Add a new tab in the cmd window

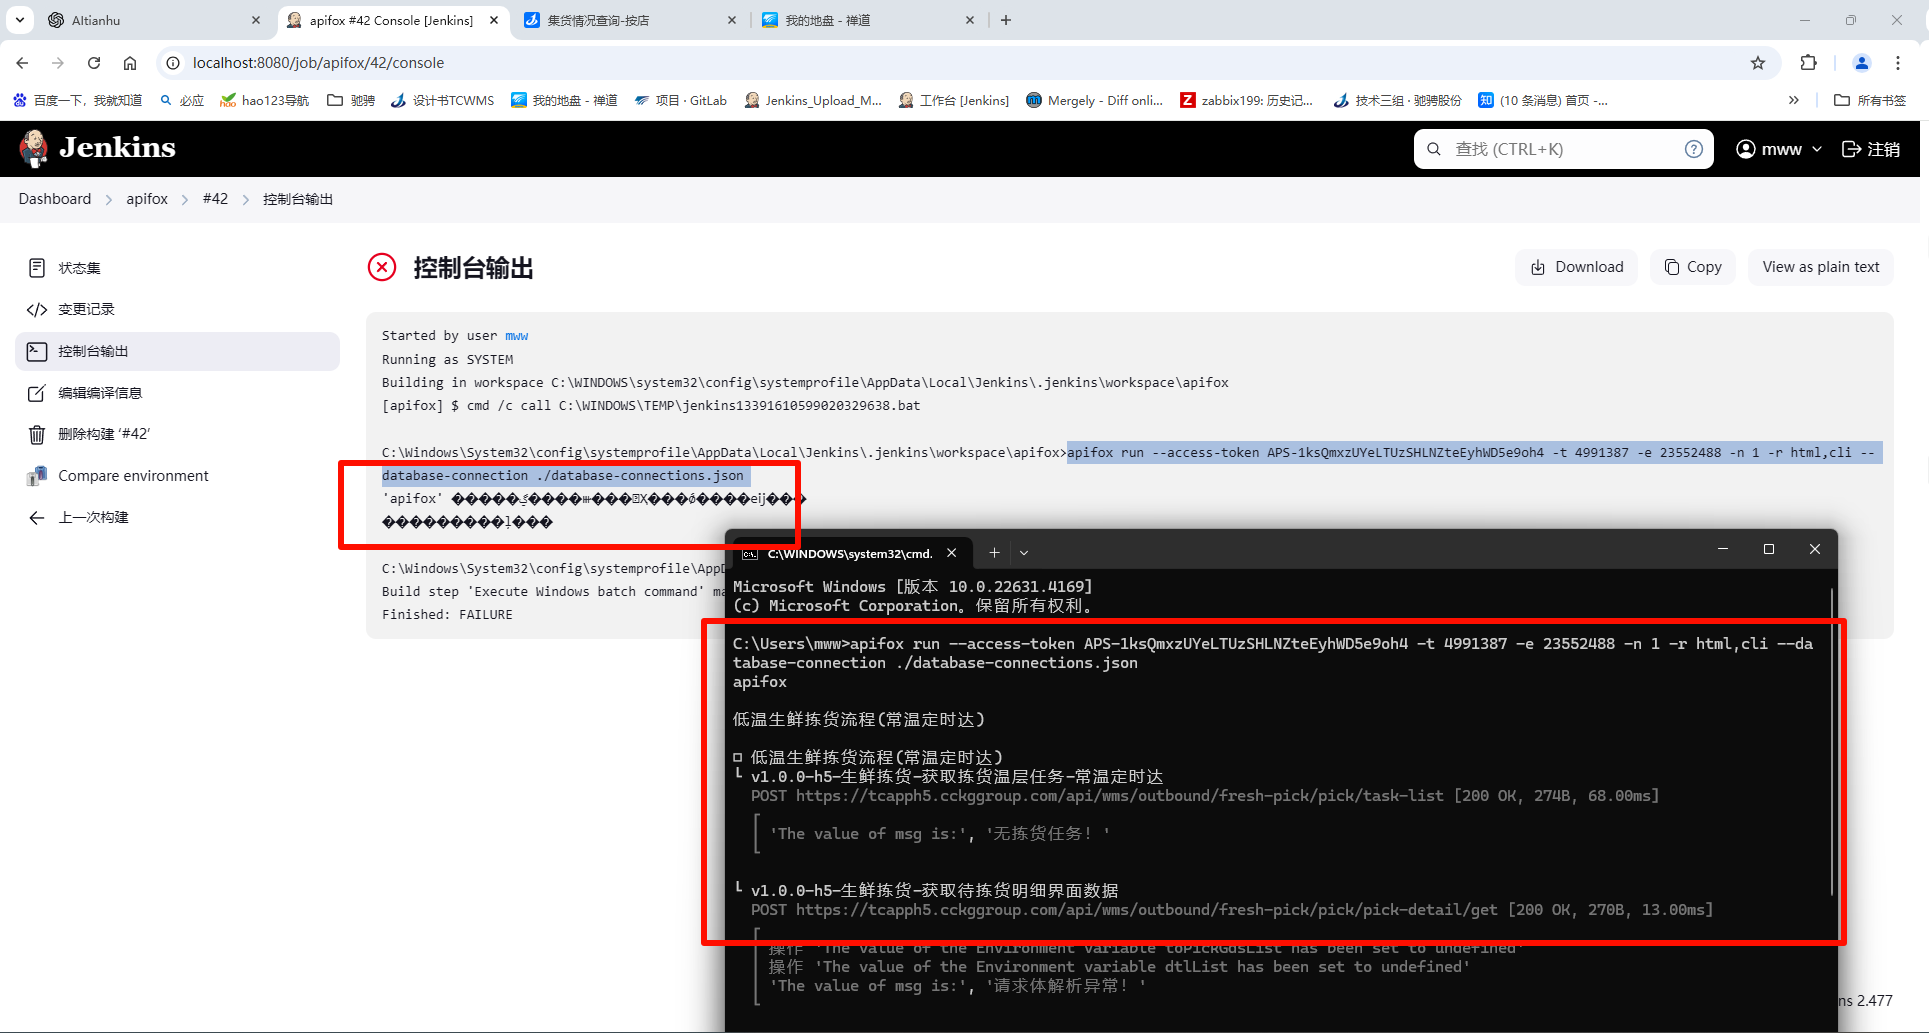click(994, 553)
